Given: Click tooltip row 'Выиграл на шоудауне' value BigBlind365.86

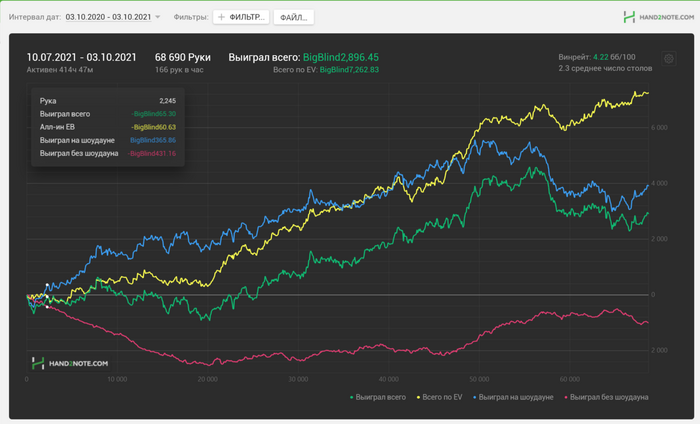Looking at the screenshot, I should coord(153,140).
